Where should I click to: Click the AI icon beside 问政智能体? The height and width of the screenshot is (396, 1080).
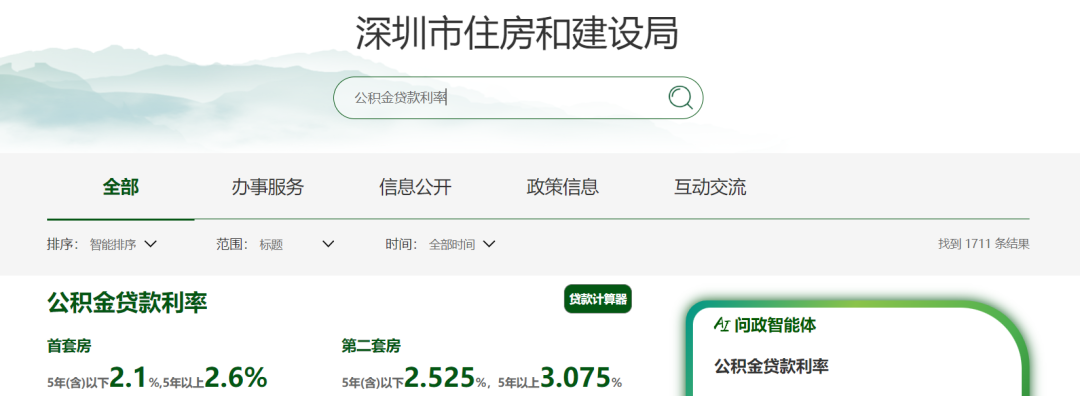[722, 324]
